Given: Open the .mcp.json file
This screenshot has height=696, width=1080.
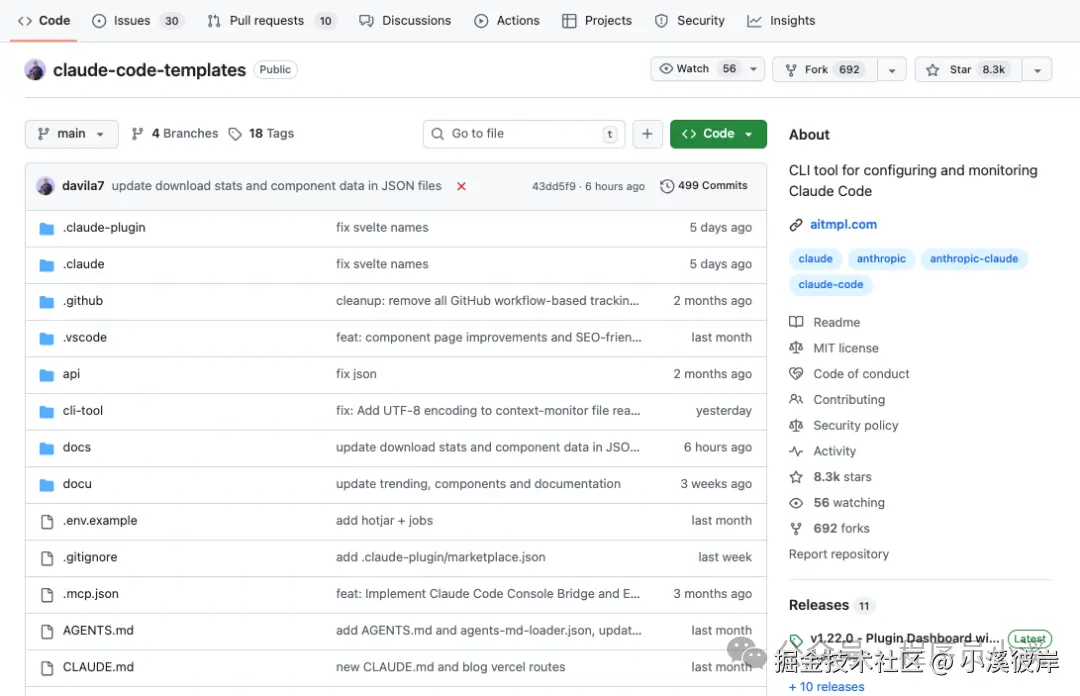Looking at the screenshot, I should click(x=91, y=593).
